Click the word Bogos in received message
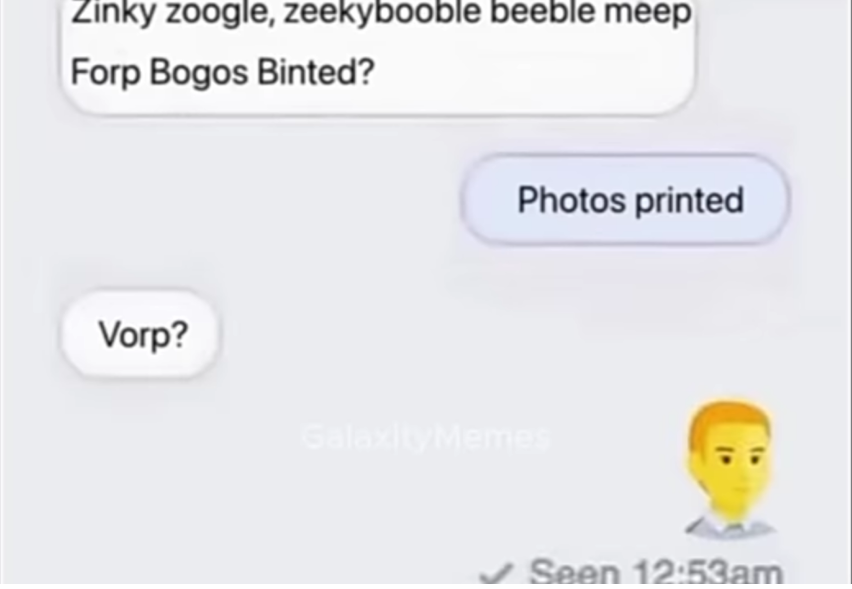The image size is (852, 589). pos(199,73)
